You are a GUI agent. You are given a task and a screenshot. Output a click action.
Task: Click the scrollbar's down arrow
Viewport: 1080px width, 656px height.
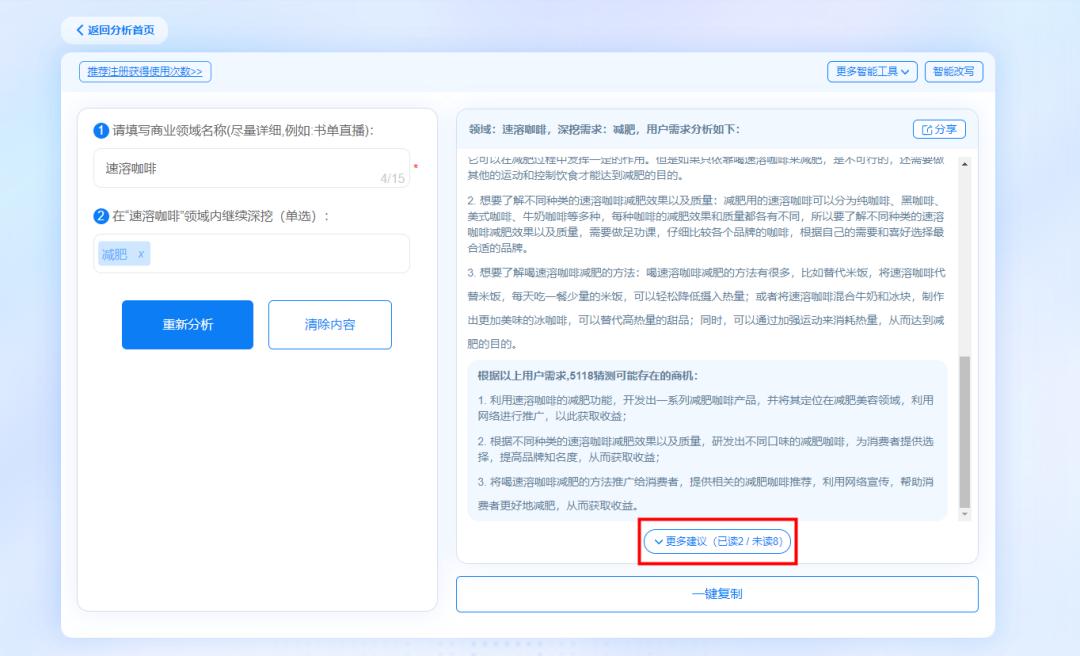click(x=963, y=512)
